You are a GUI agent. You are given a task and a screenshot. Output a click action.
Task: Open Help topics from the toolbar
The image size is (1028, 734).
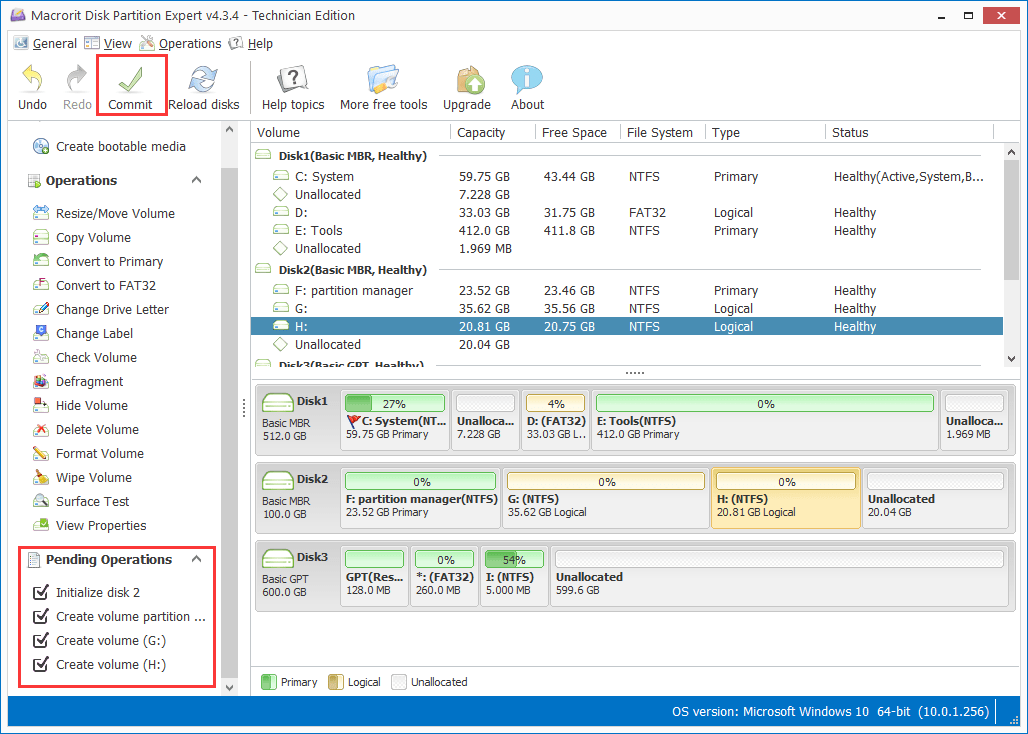pyautogui.click(x=293, y=79)
